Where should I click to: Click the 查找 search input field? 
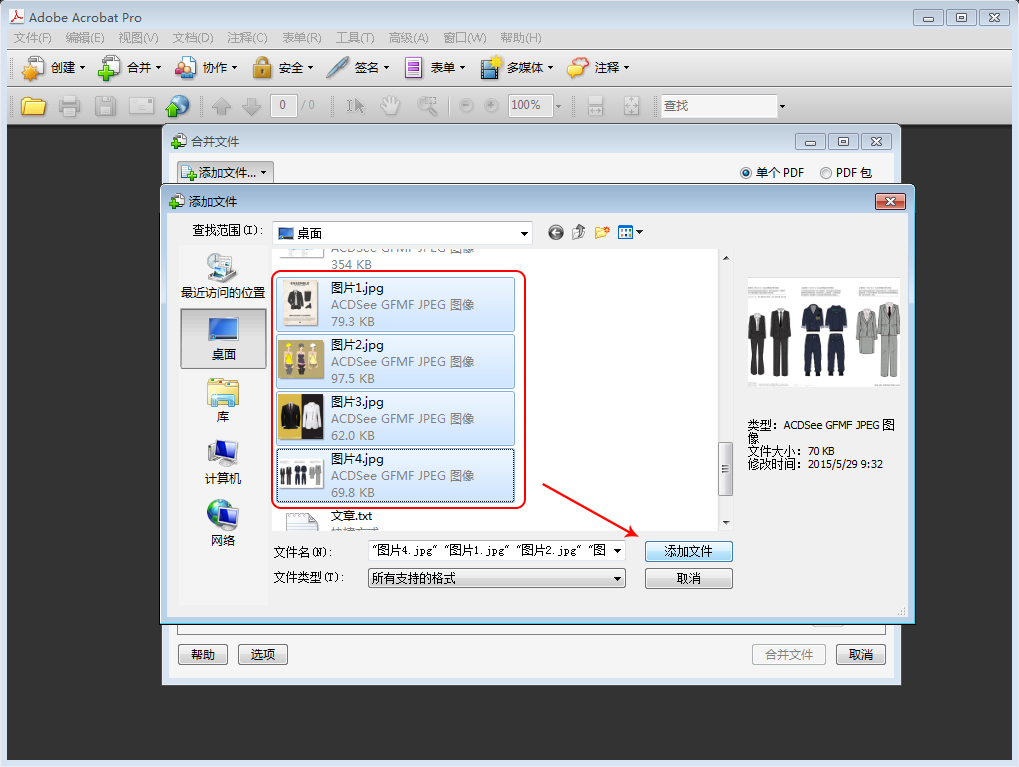tap(719, 106)
